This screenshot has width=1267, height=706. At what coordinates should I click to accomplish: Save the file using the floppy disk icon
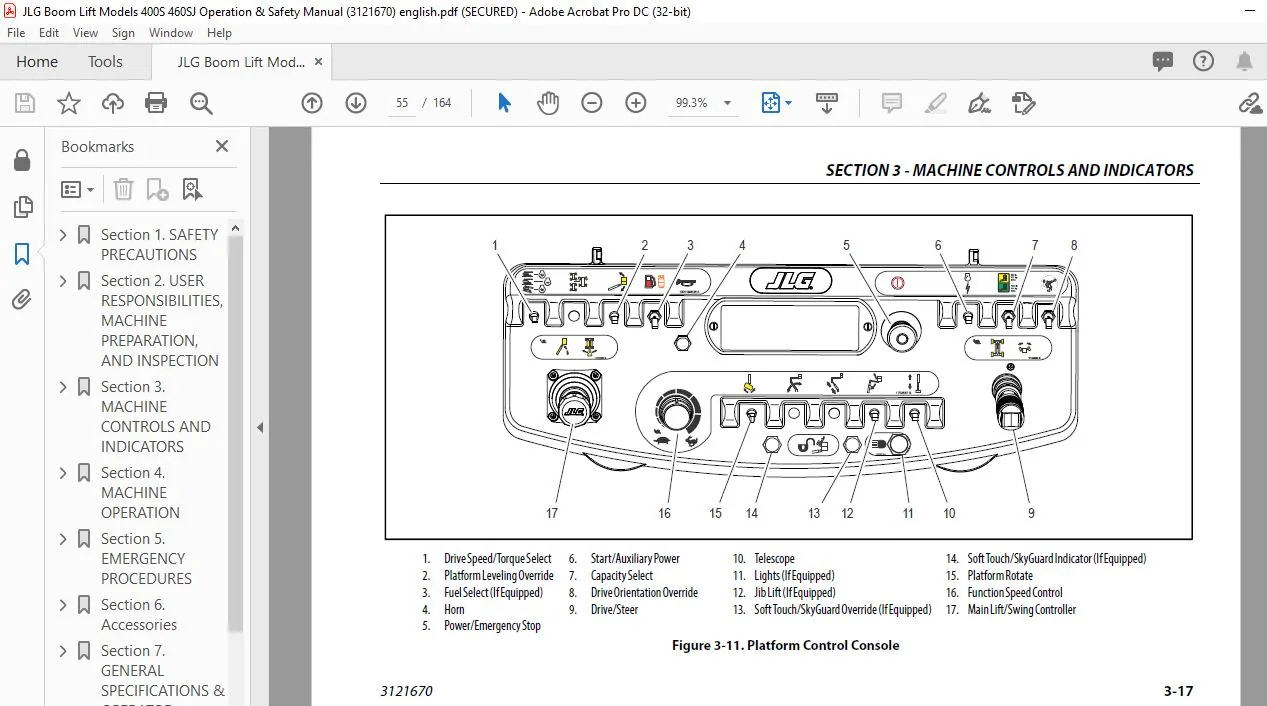click(x=25, y=103)
